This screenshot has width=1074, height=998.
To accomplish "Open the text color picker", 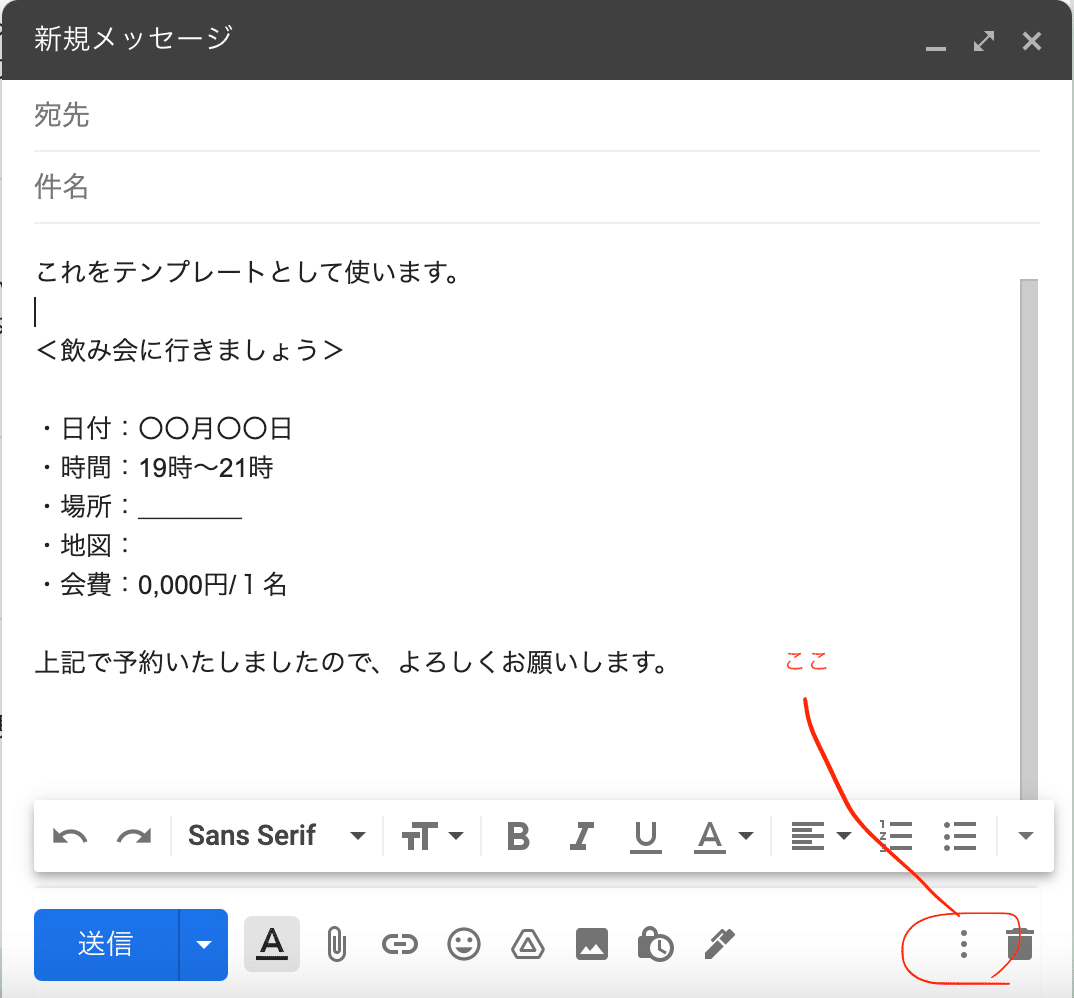I will 724,836.
